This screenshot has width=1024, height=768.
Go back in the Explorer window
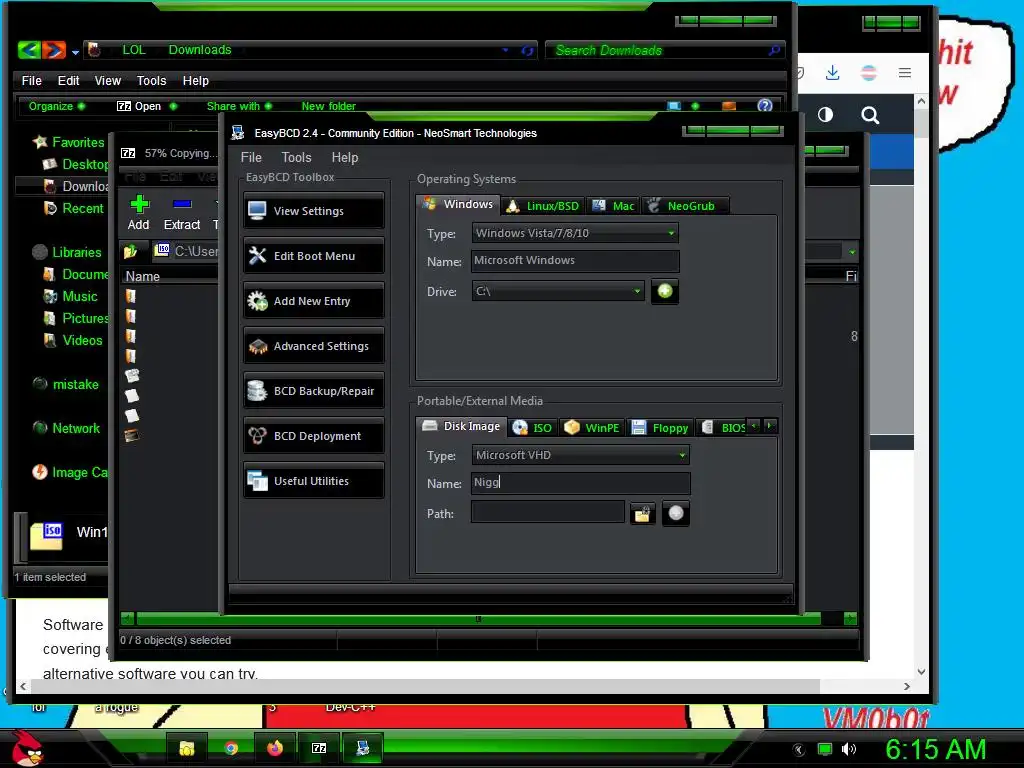pos(29,50)
